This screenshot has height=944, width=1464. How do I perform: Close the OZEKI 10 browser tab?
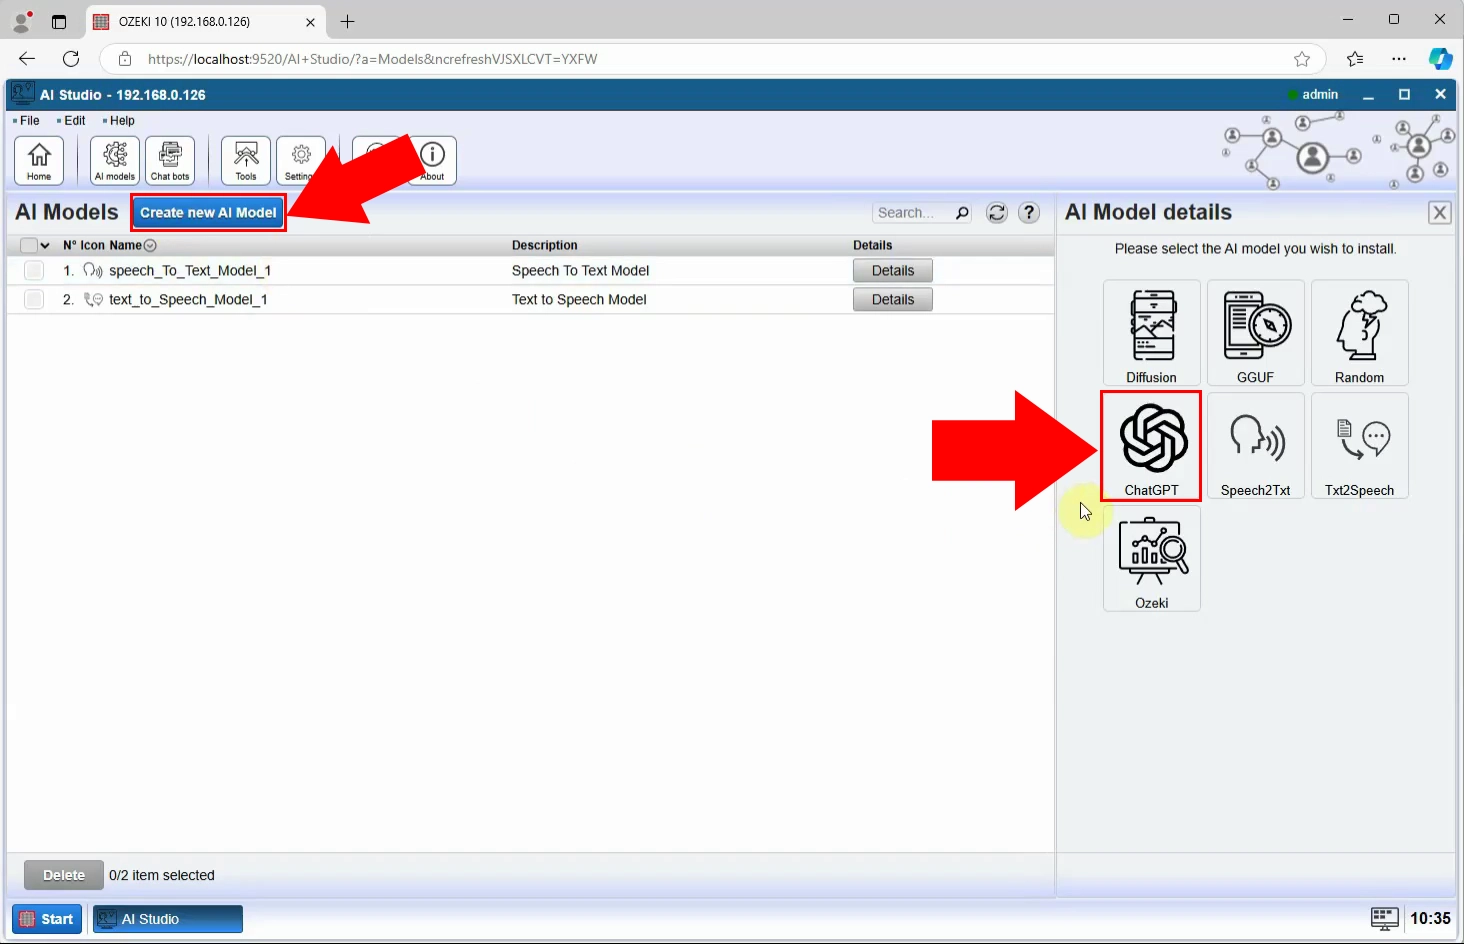310,21
